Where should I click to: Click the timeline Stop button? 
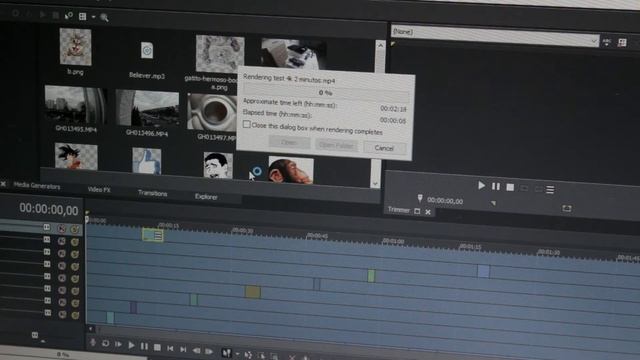pyautogui.click(x=157, y=347)
